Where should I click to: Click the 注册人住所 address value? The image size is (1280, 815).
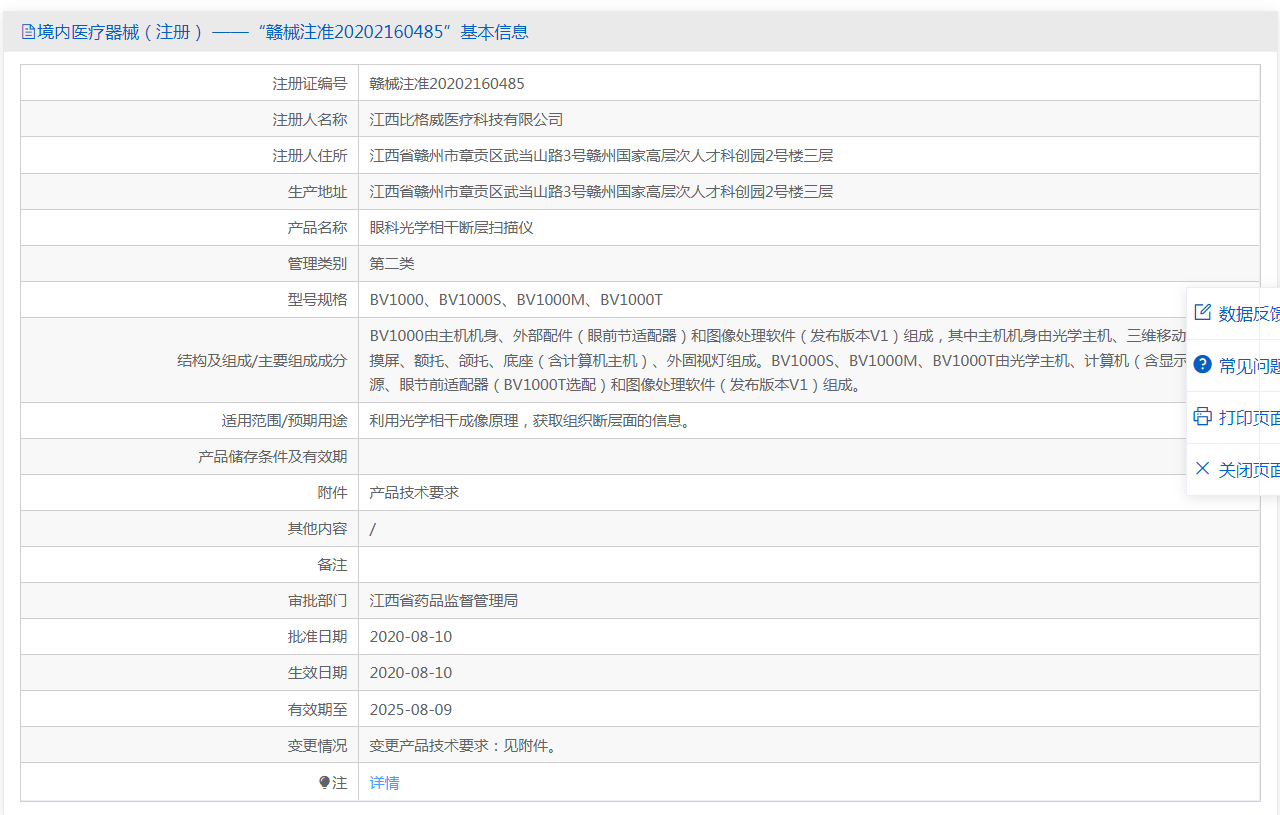[601, 155]
